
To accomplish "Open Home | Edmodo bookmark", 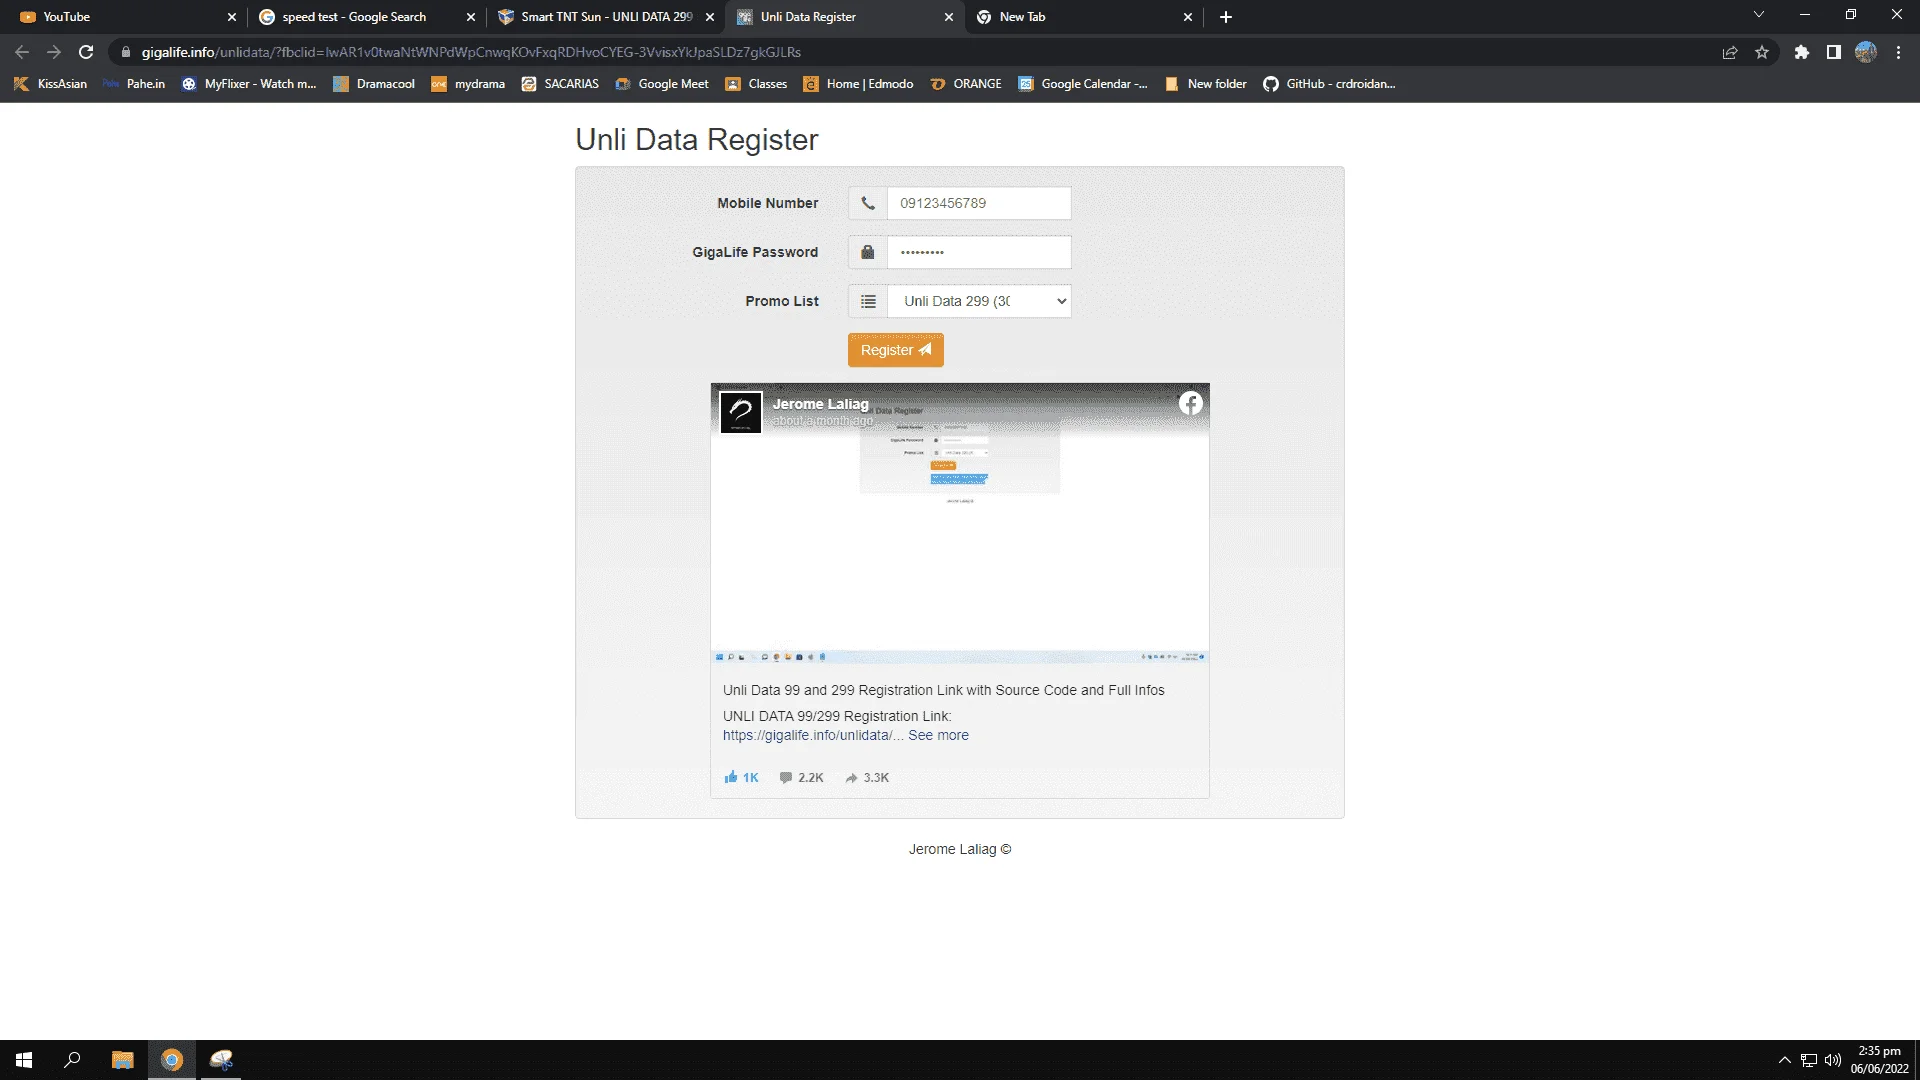I will pyautogui.click(x=858, y=84).
